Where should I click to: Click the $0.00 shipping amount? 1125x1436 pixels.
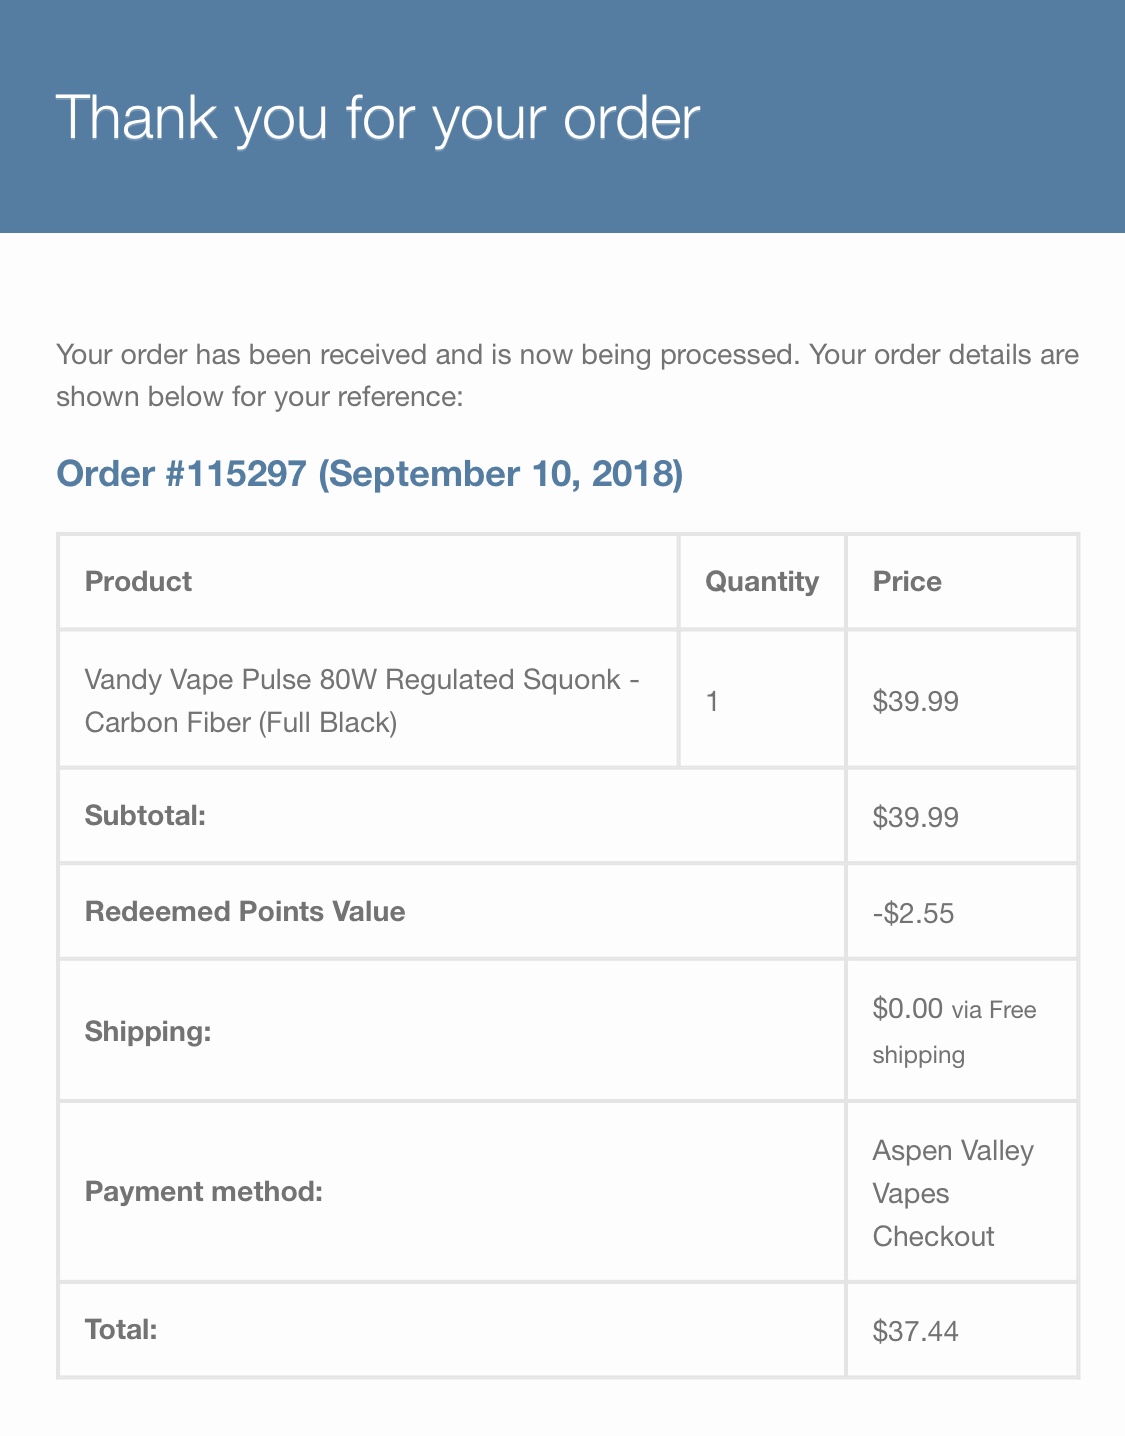(907, 1008)
